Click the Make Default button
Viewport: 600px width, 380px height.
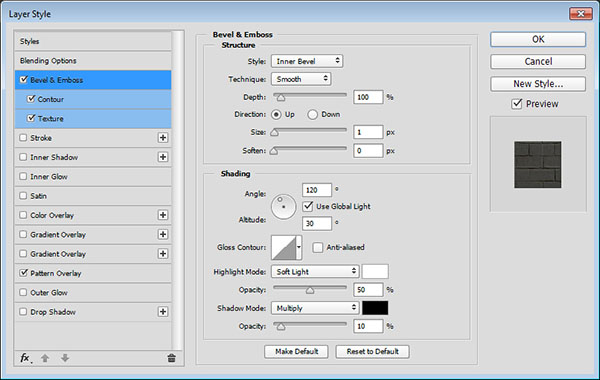(x=296, y=351)
